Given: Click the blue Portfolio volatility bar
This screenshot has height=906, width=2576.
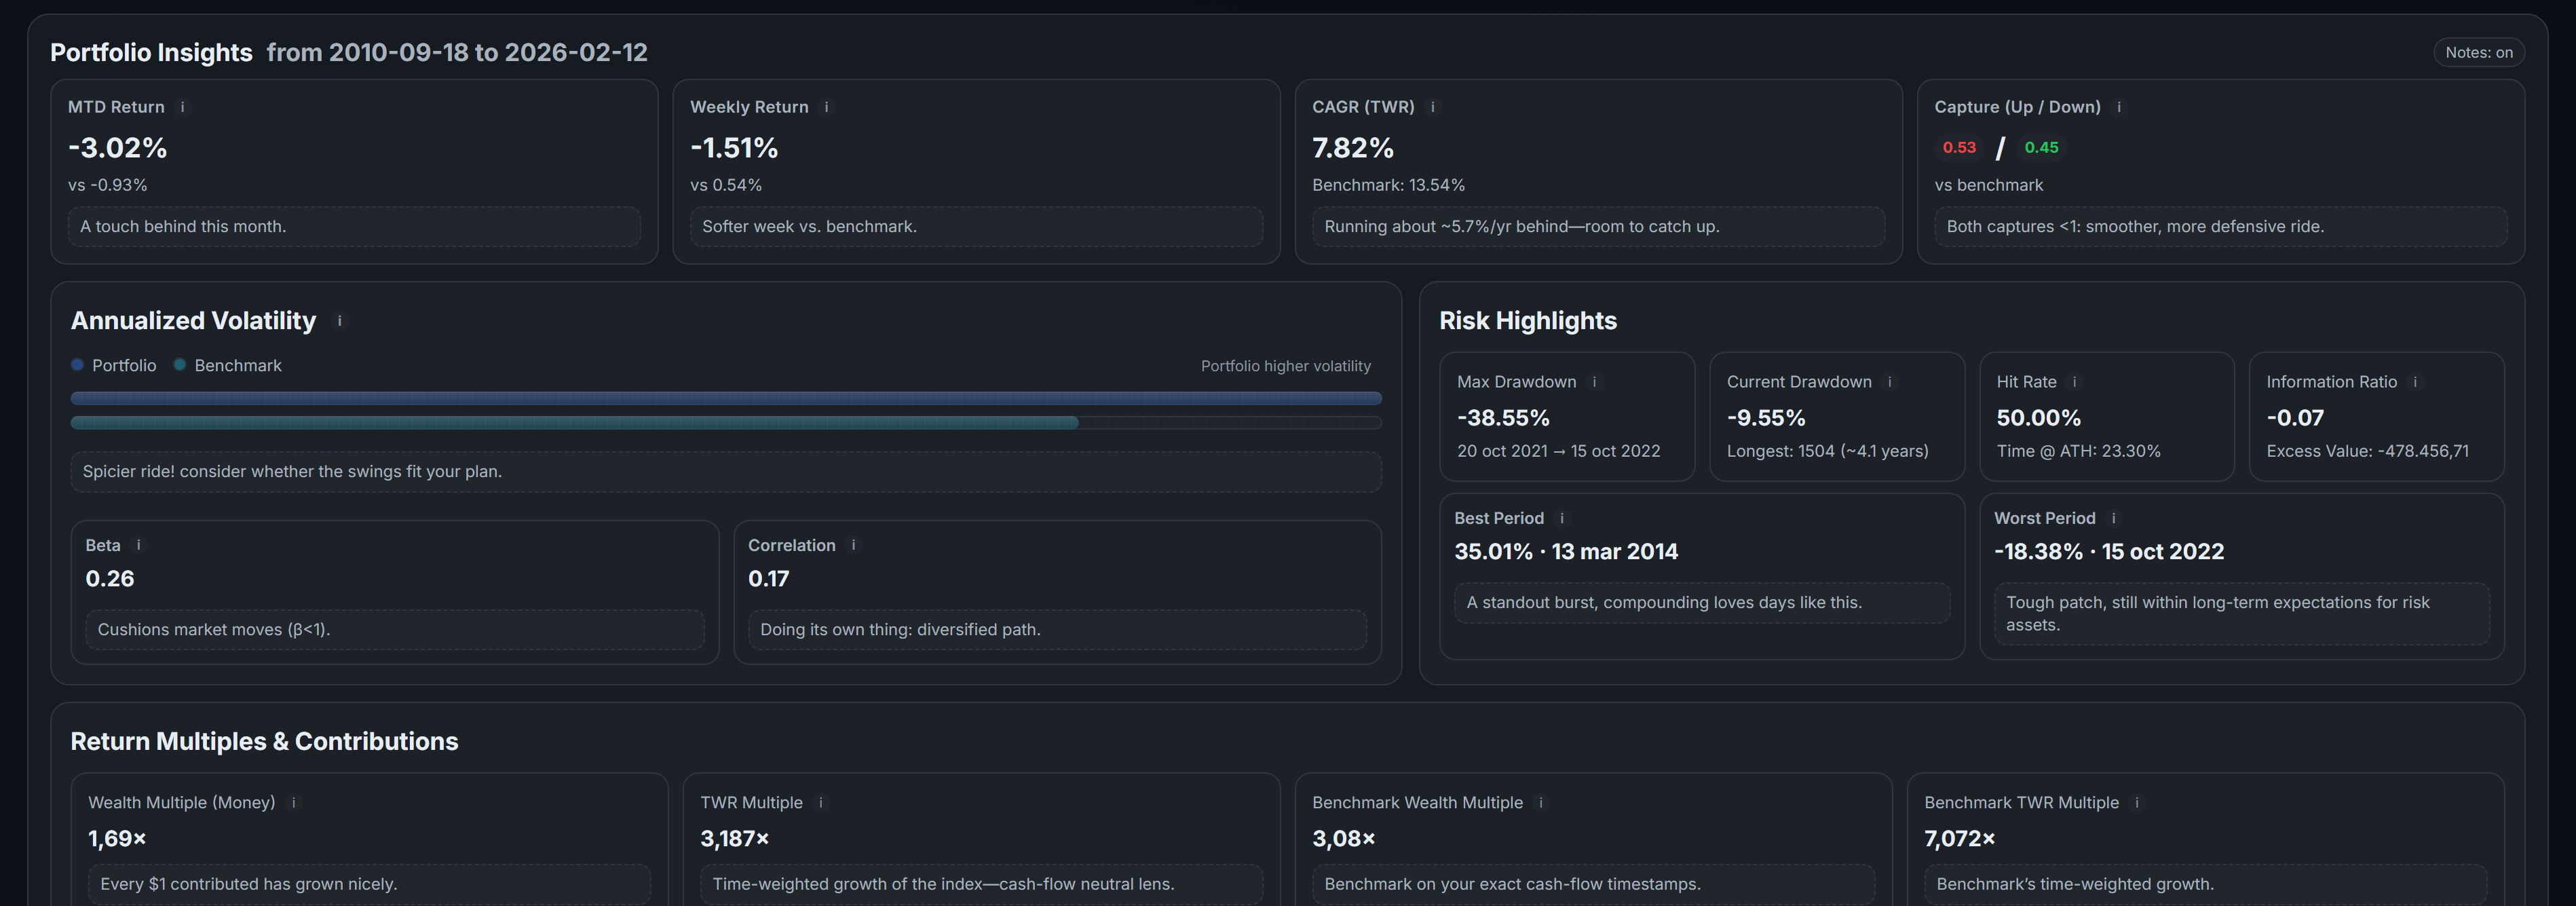Looking at the screenshot, I should pyautogui.click(x=725, y=399).
